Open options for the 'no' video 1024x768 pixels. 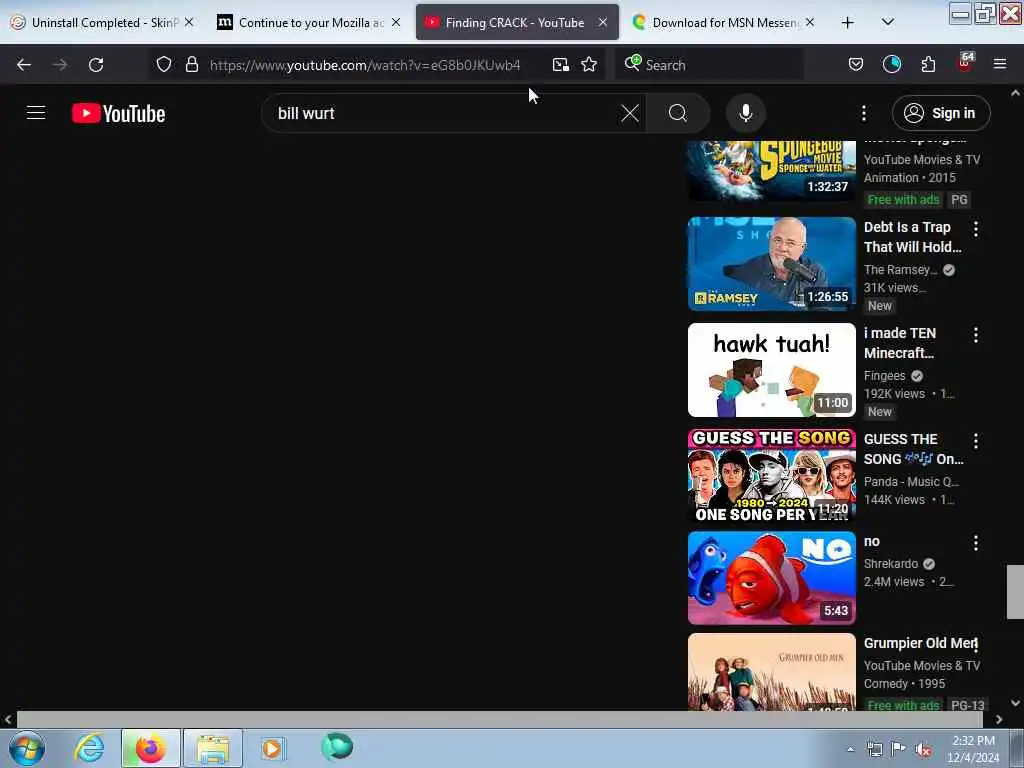click(976, 543)
